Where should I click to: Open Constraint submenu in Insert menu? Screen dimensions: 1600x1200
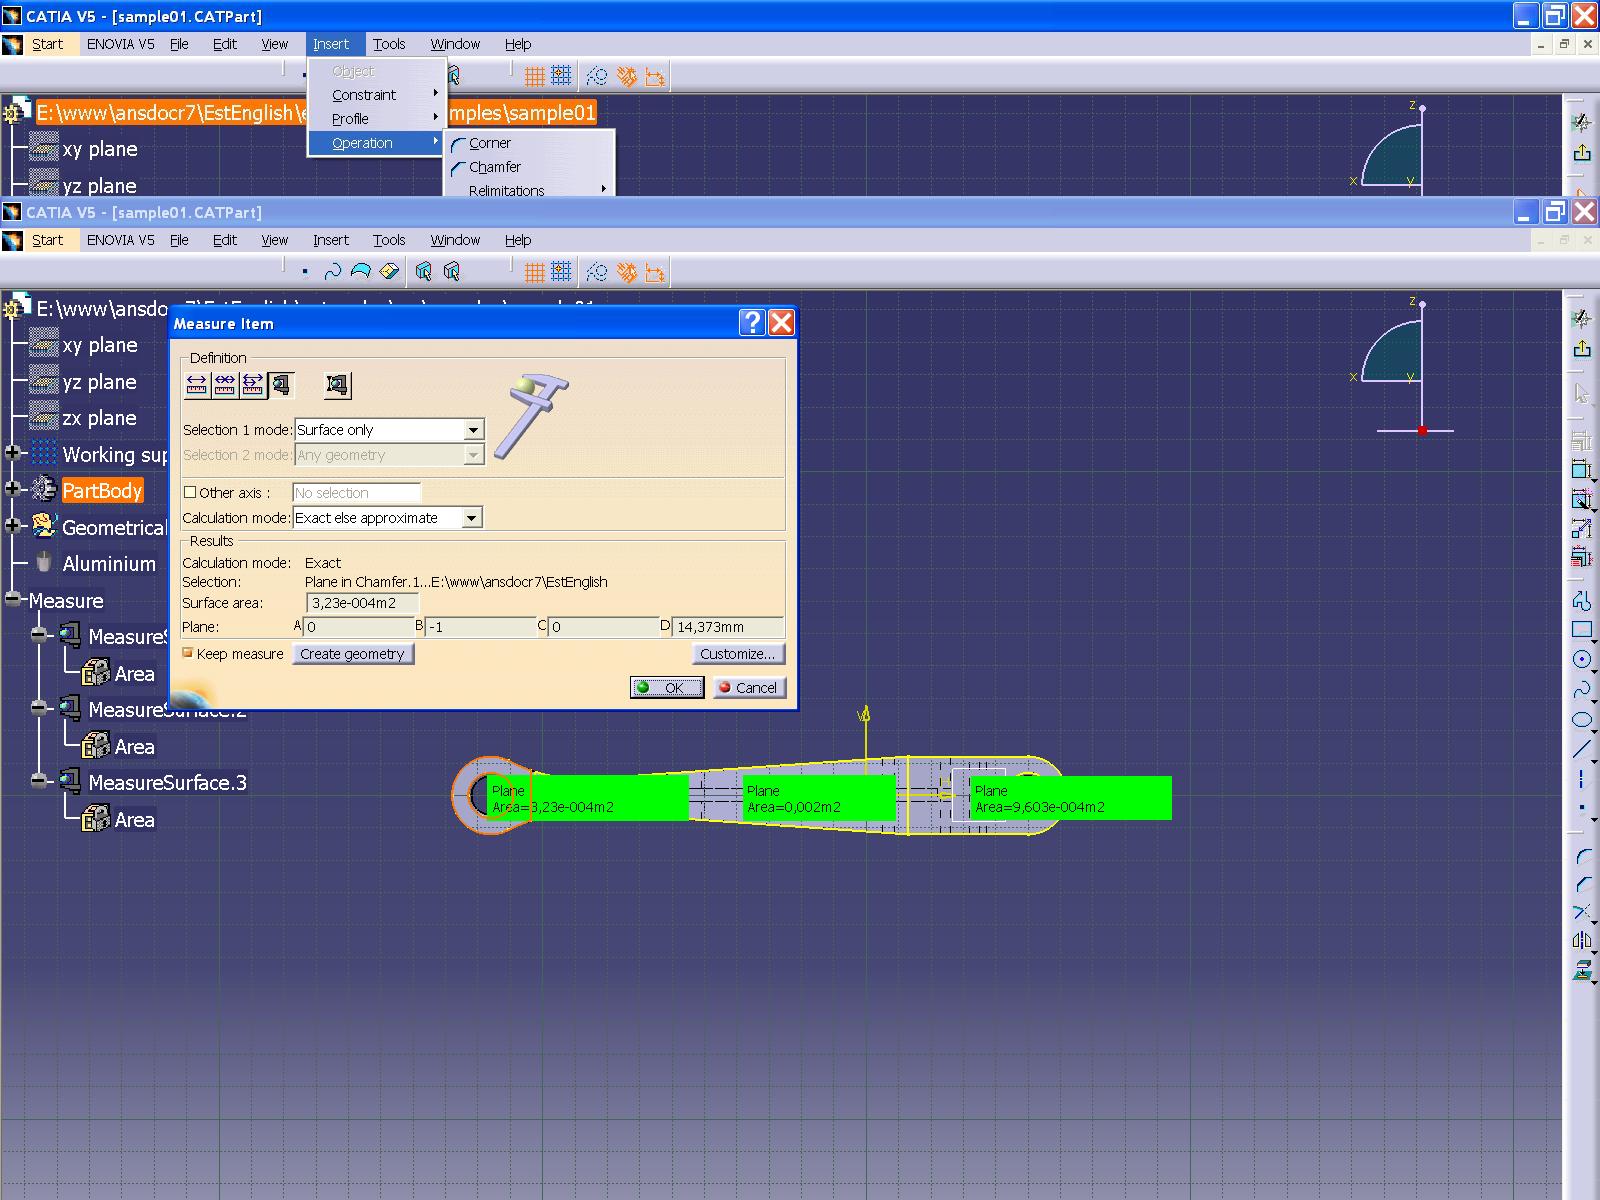(x=376, y=95)
